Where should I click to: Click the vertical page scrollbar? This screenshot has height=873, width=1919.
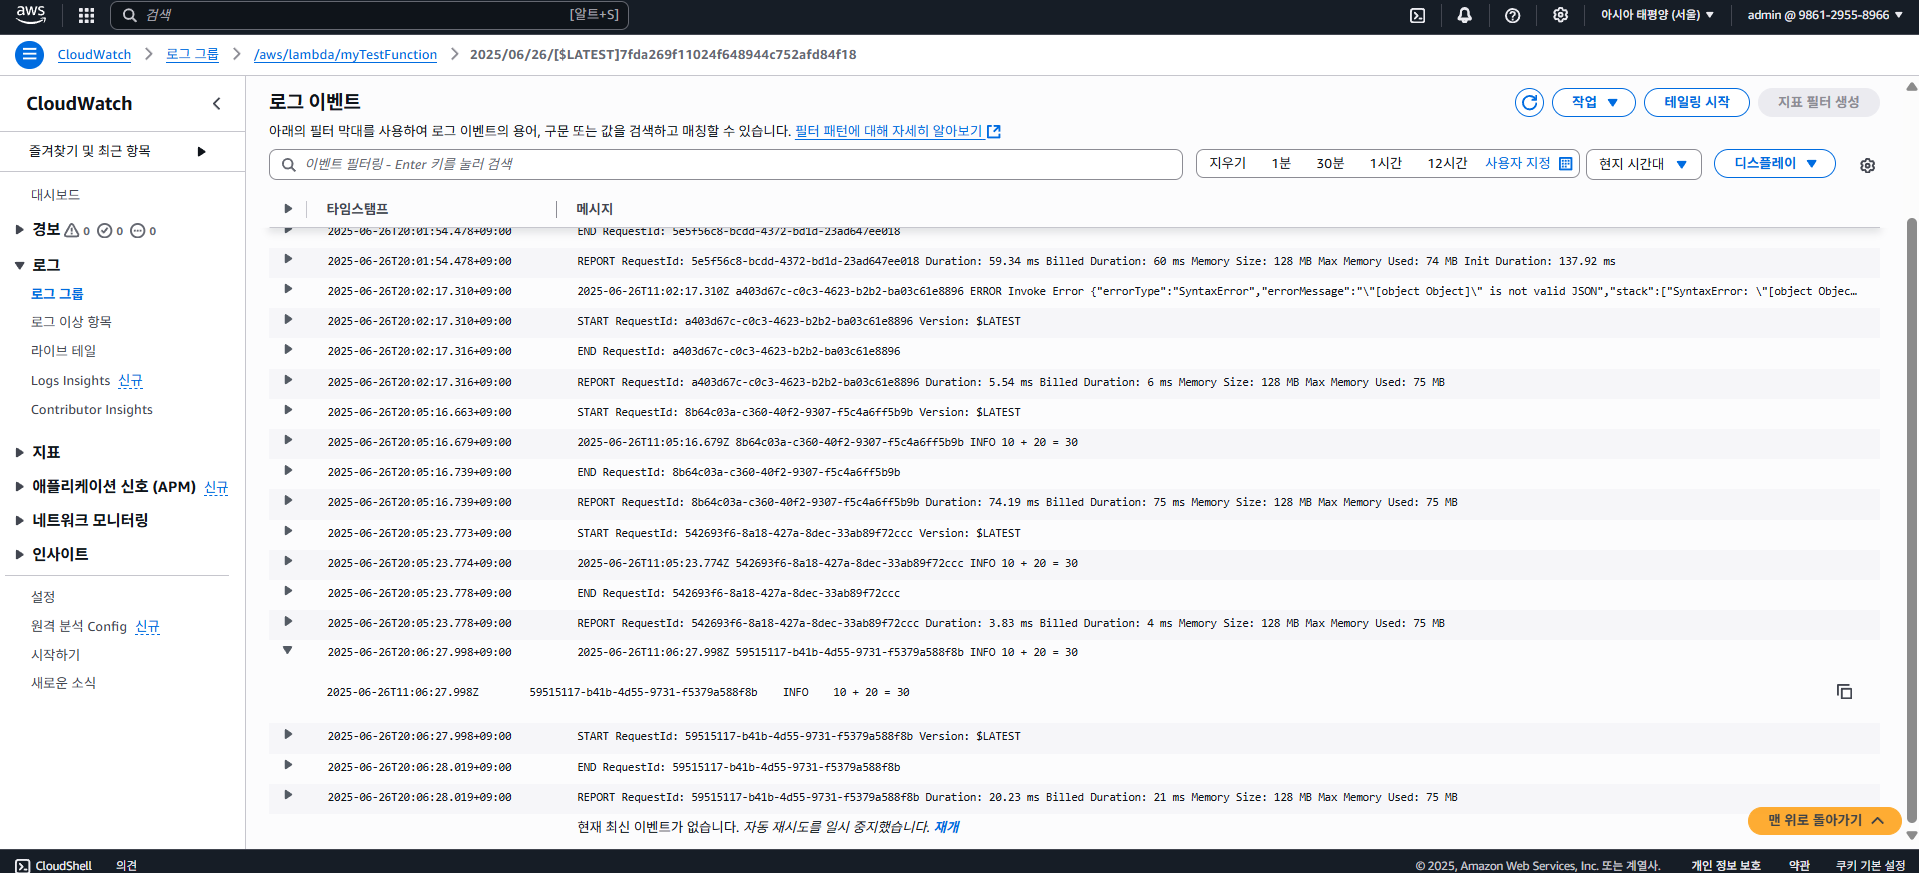click(1911, 520)
